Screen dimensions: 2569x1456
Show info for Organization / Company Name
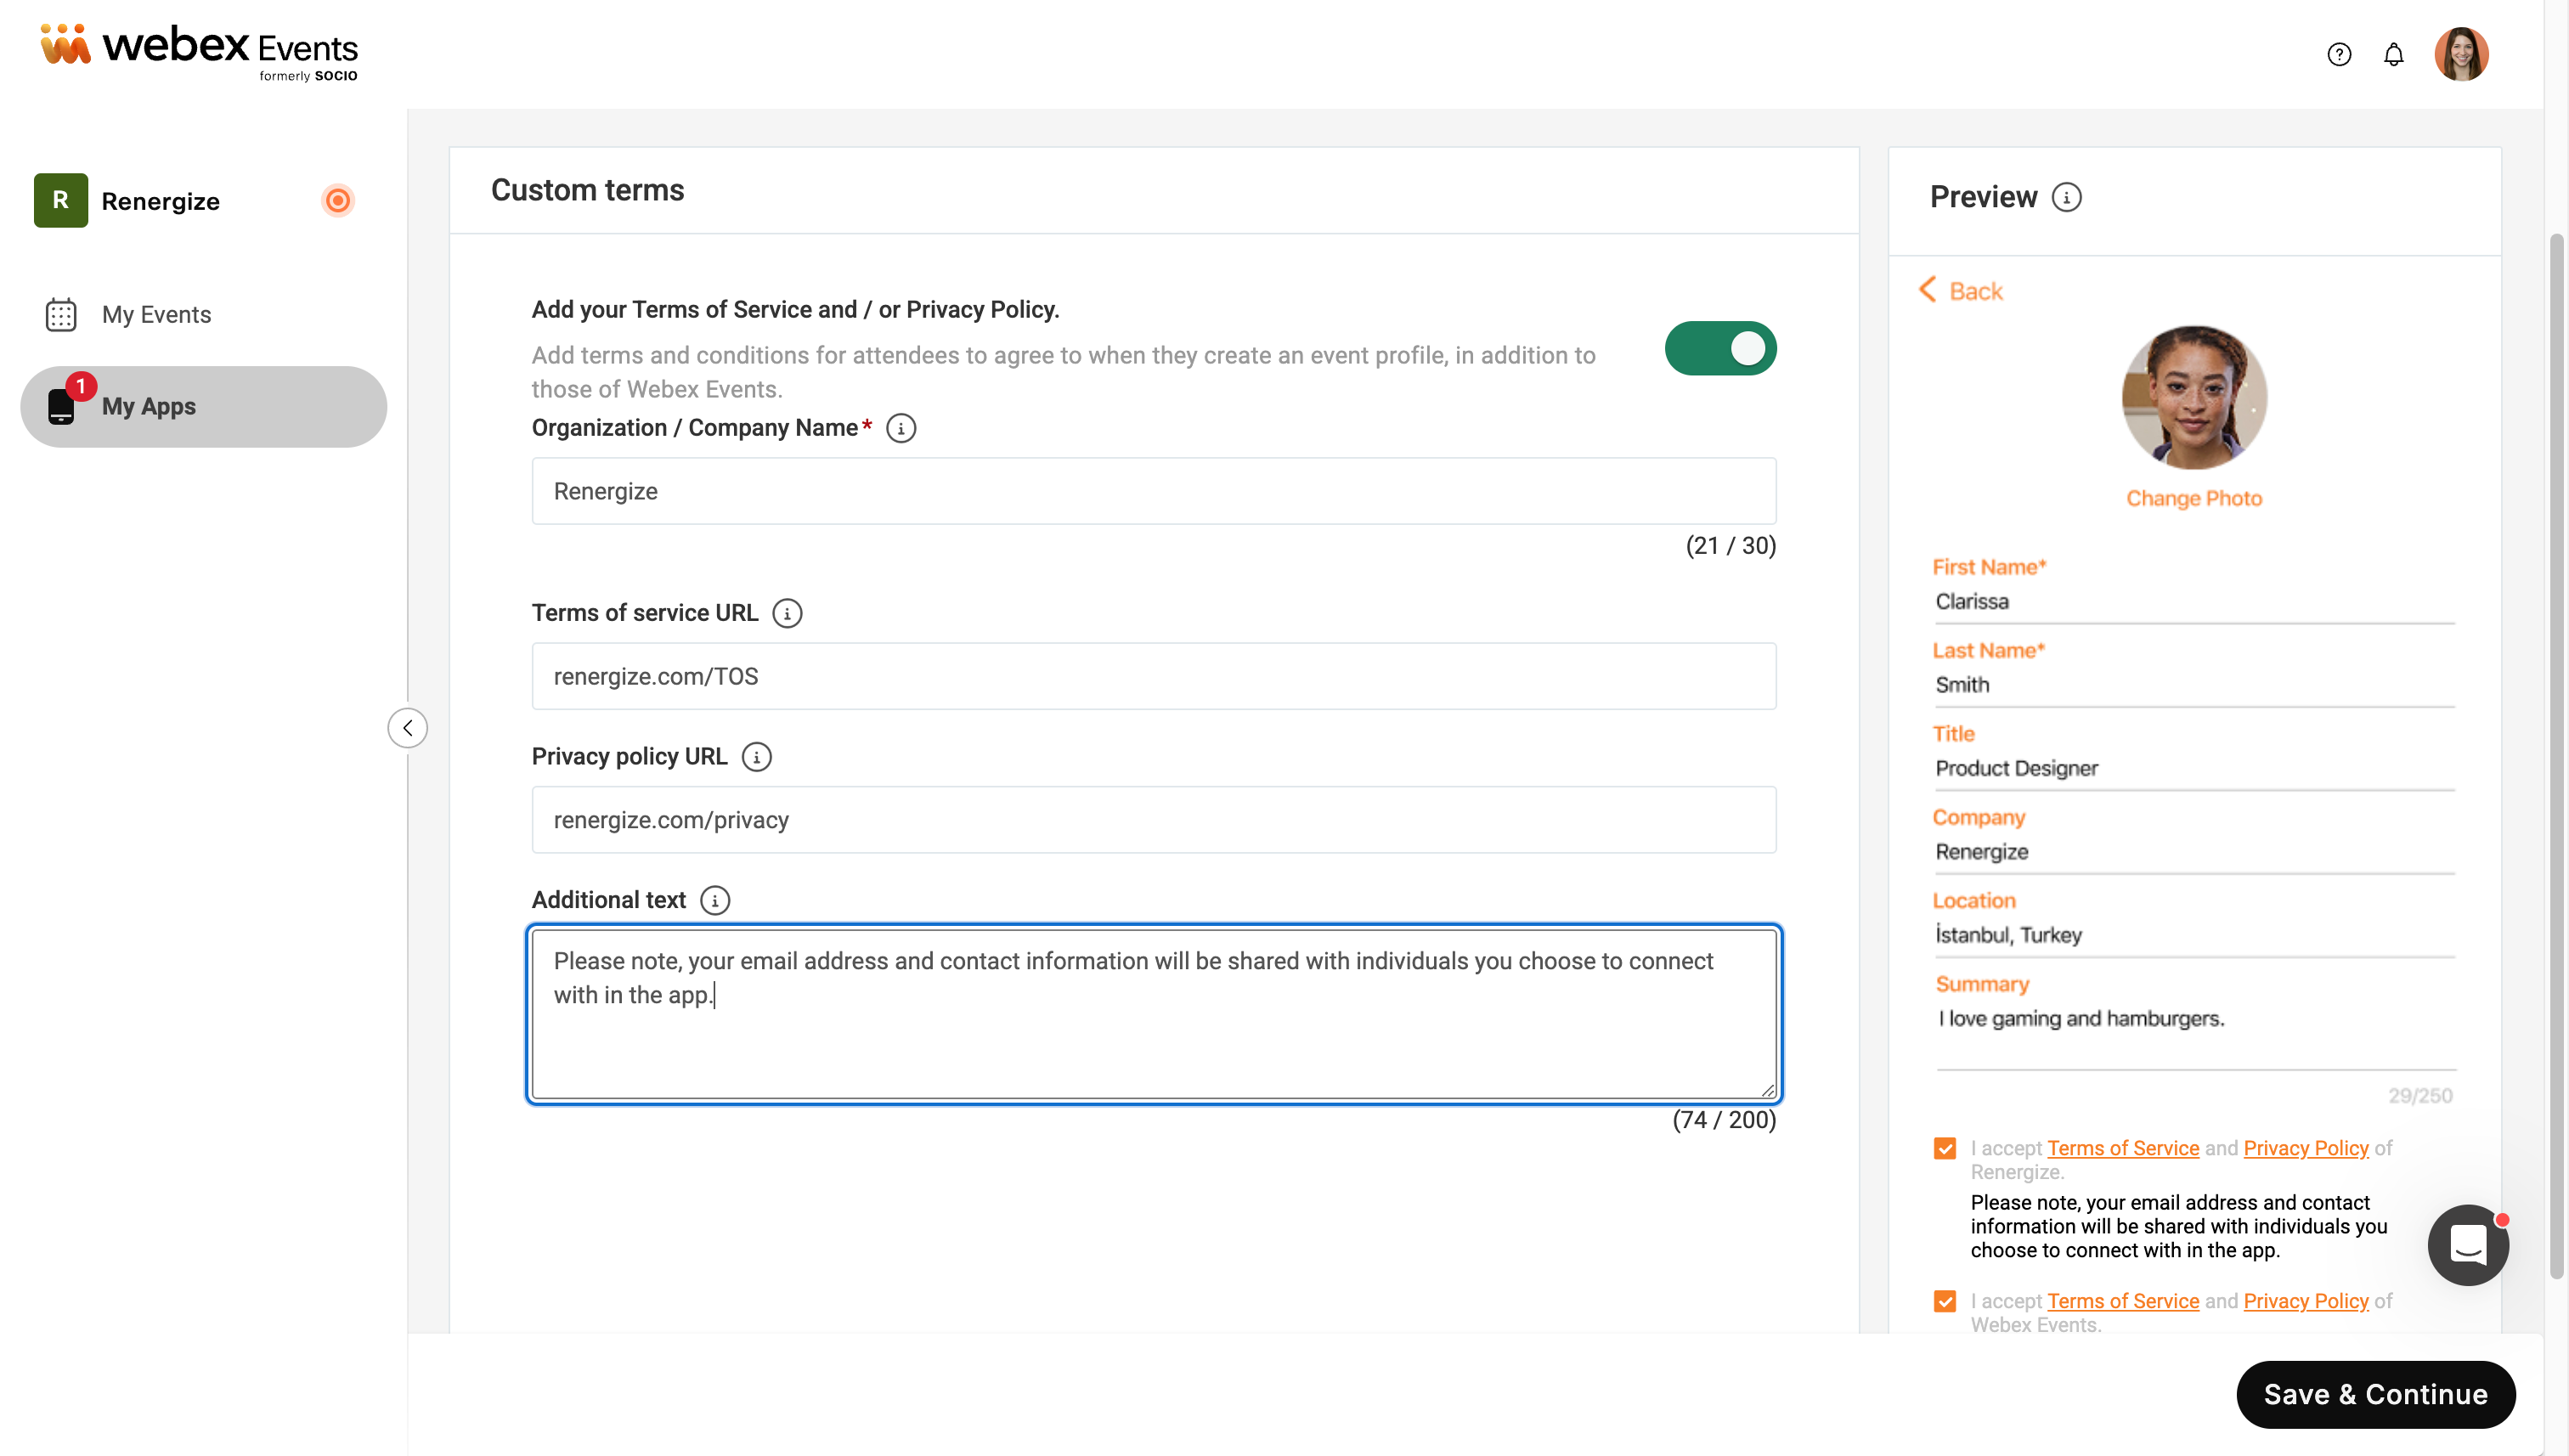901,428
